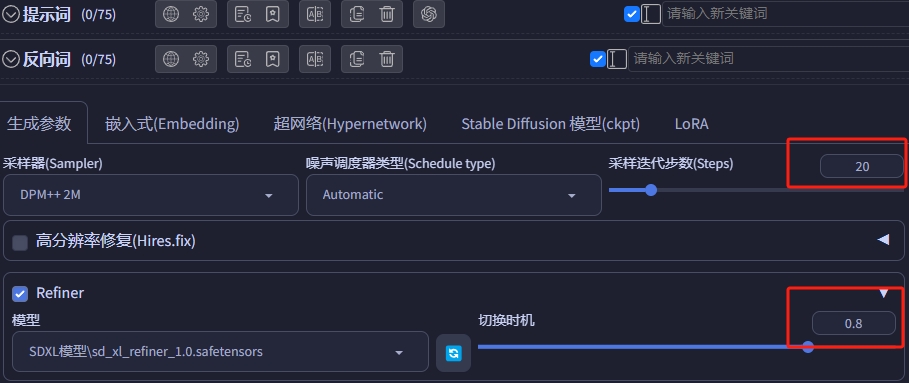This screenshot has height=383, width=909.
Task: Click the Steps value field showing 20
Action: [861, 166]
